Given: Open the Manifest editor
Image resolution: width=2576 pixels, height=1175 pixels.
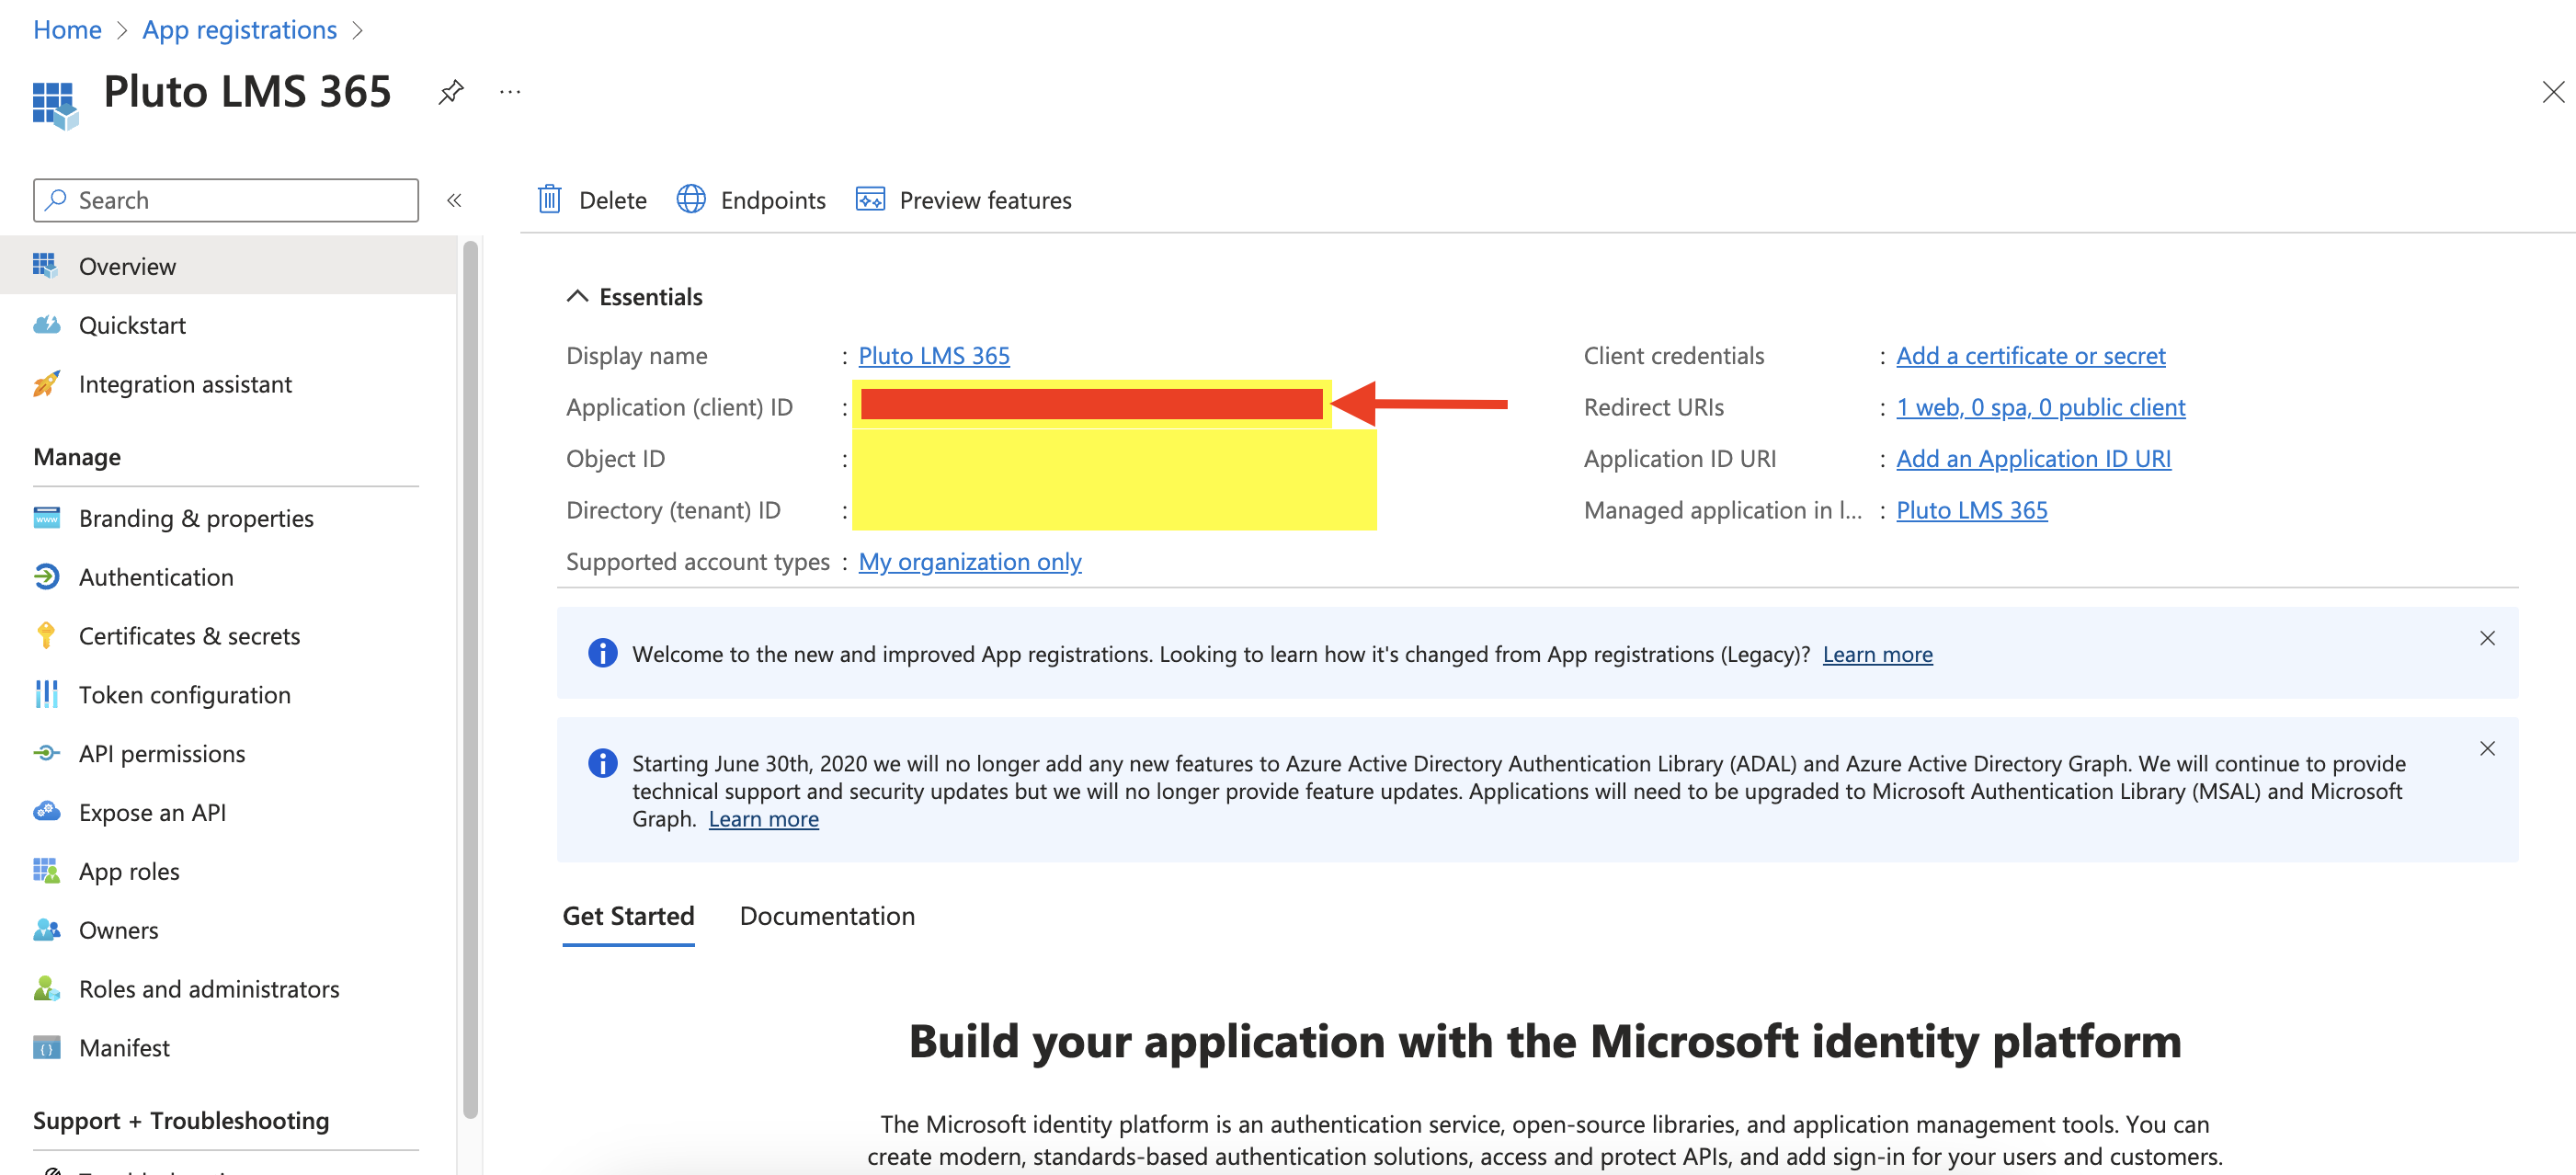Looking at the screenshot, I should pyautogui.click(x=229, y=1047).
